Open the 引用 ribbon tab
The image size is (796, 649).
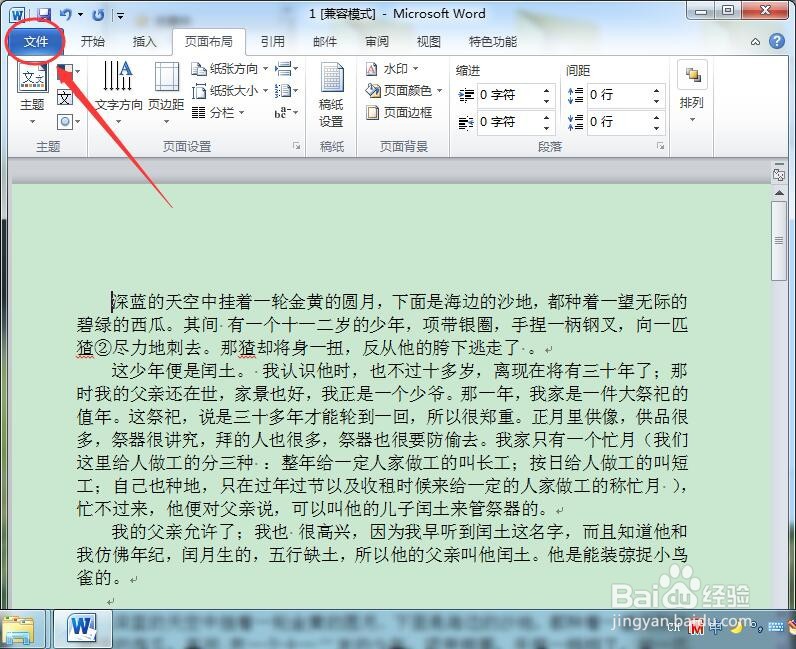[x=273, y=41]
